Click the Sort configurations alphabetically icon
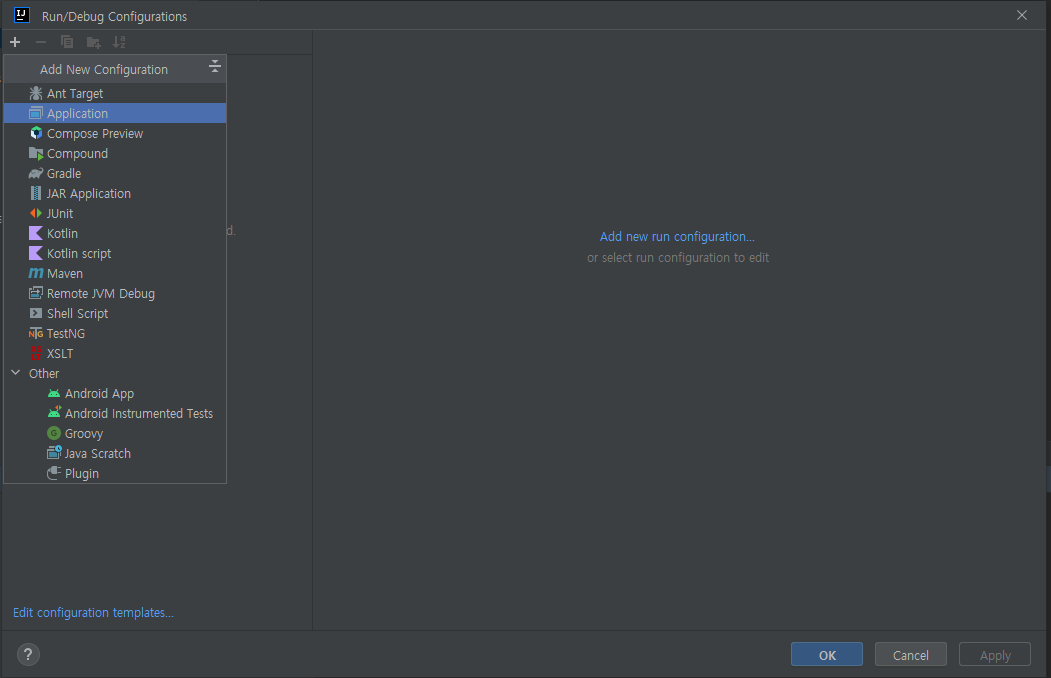This screenshot has width=1051, height=678. point(119,42)
